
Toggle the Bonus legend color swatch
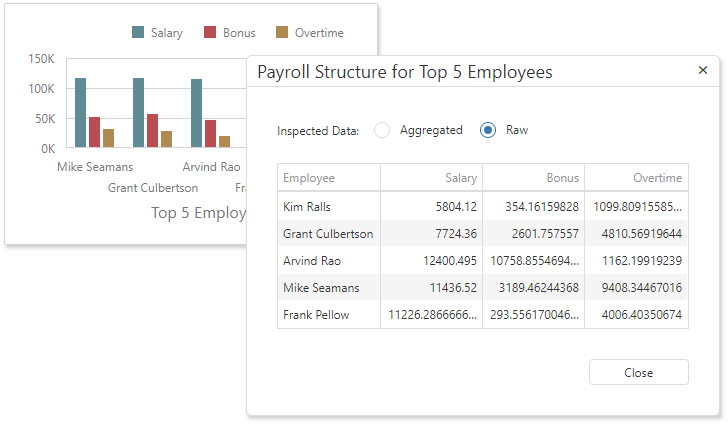point(210,33)
